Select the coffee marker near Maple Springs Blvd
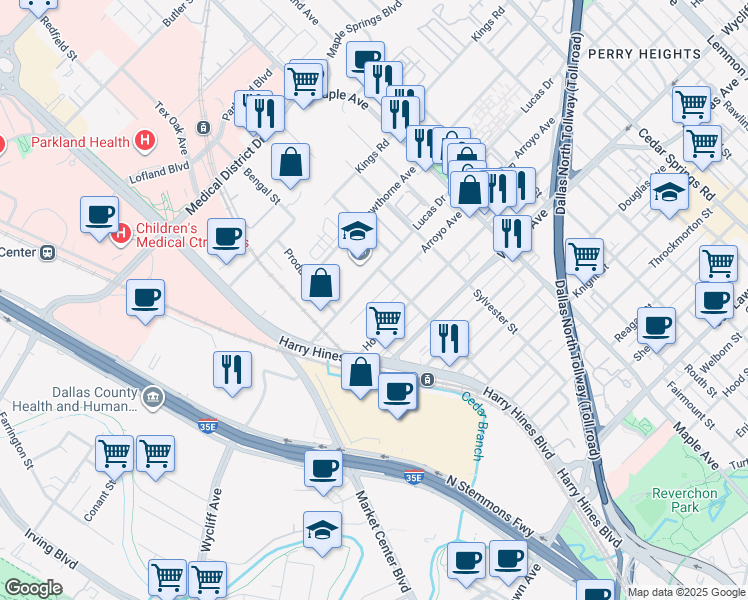The width and height of the screenshot is (748, 600). pos(365,59)
